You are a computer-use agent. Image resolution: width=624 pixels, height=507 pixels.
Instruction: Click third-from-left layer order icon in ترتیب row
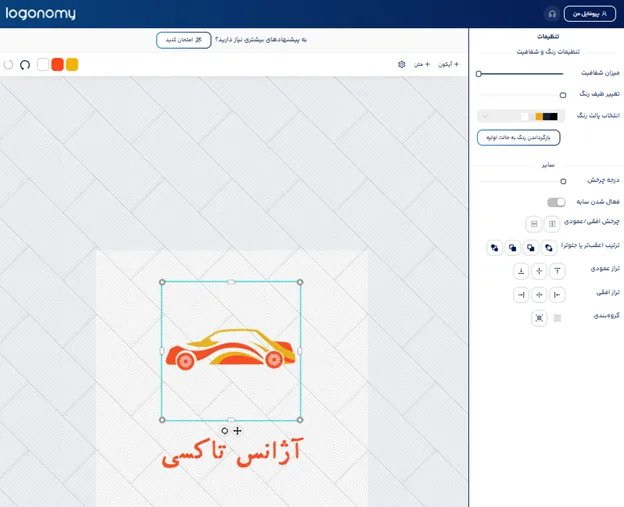point(530,248)
